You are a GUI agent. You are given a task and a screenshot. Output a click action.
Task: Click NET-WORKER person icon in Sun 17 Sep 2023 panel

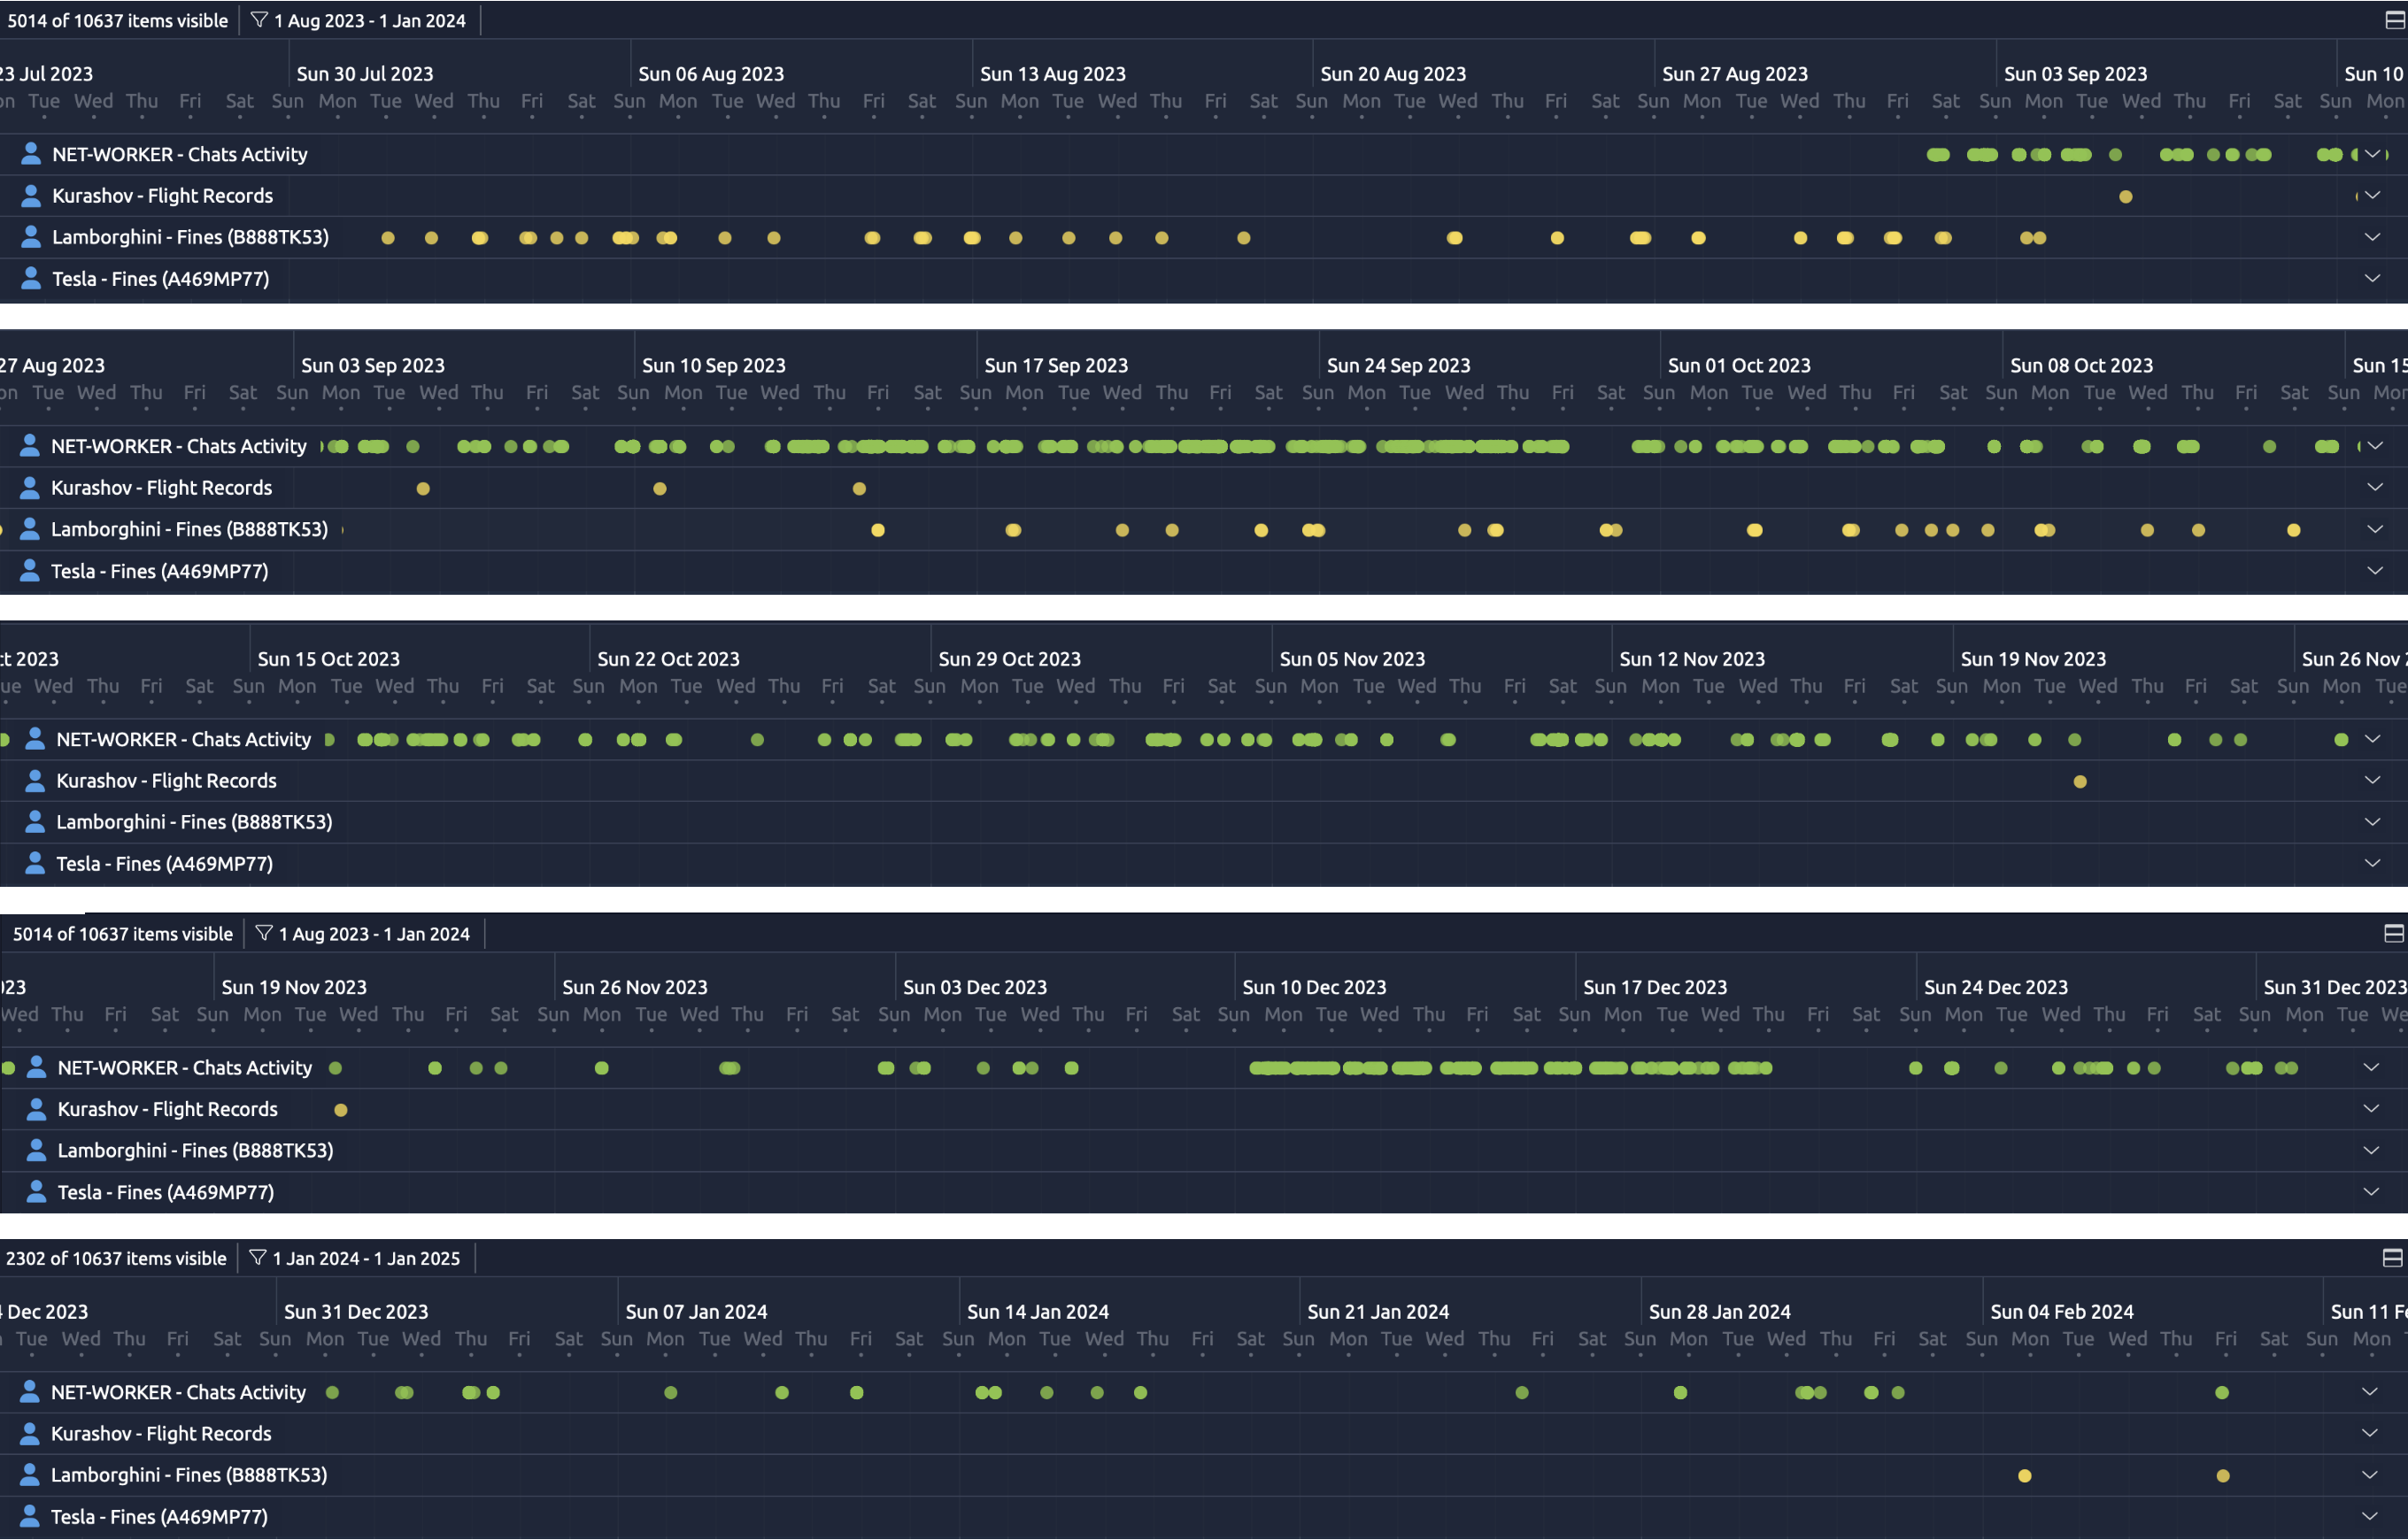(x=30, y=446)
